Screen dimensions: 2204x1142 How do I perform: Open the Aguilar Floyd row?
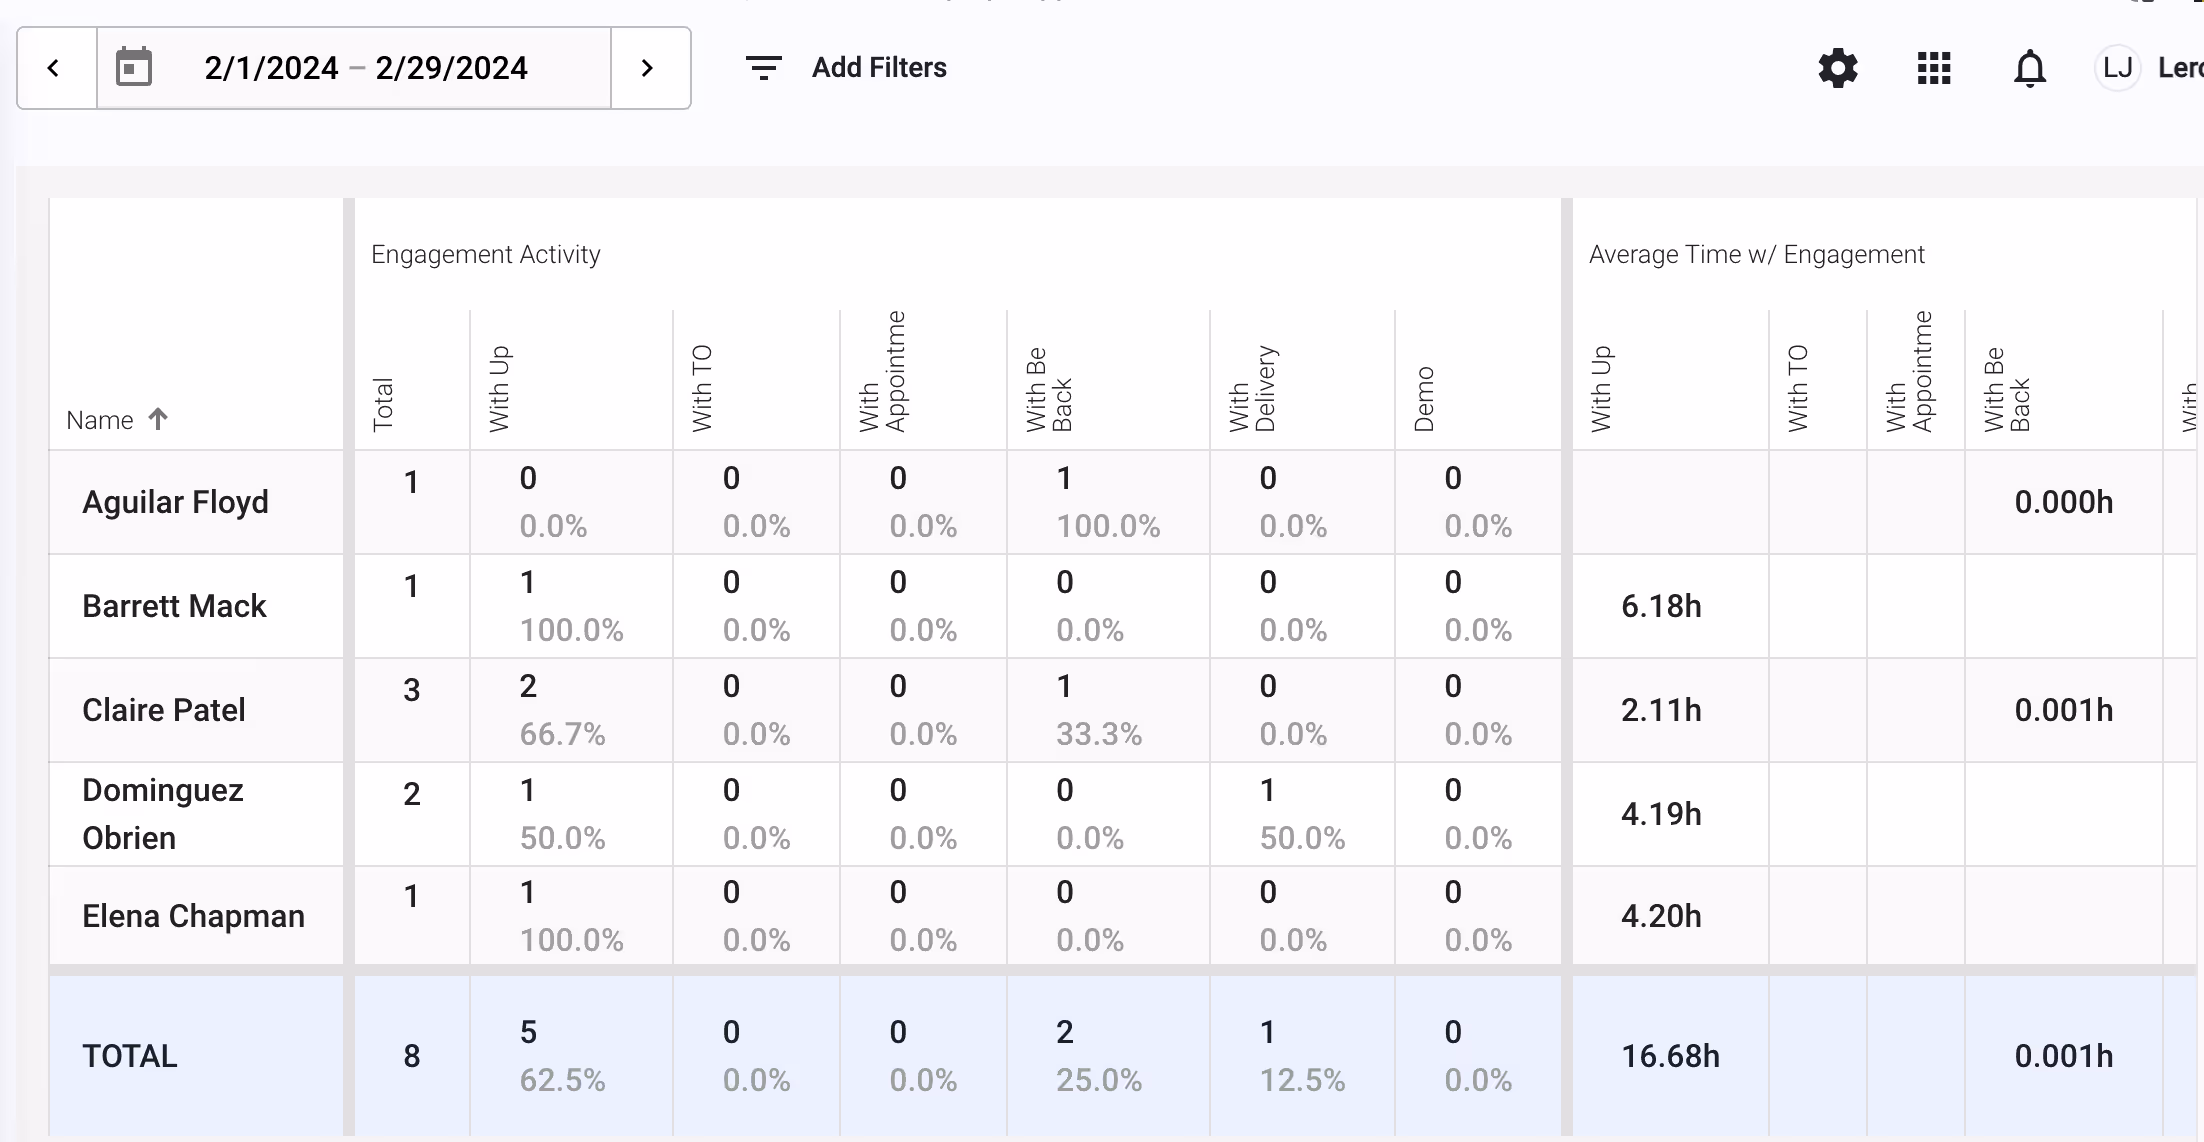pyautogui.click(x=175, y=502)
